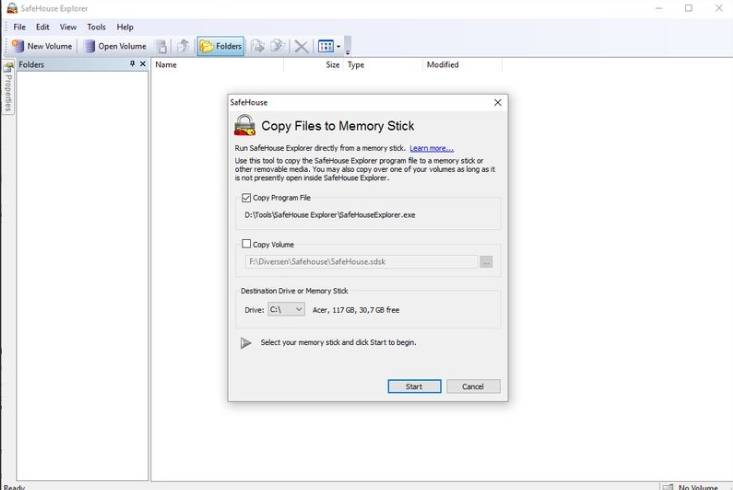Sort by Name column header
This screenshot has height=490, width=733.
pyautogui.click(x=217, y=65)
